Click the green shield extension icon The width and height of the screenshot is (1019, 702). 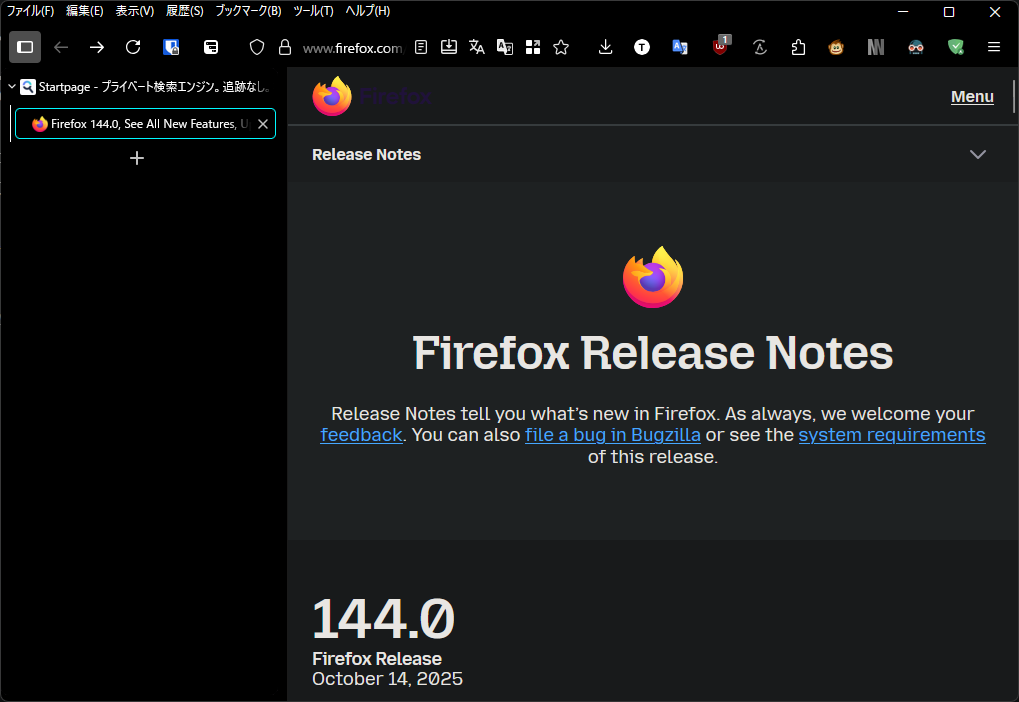pos(956,47)
